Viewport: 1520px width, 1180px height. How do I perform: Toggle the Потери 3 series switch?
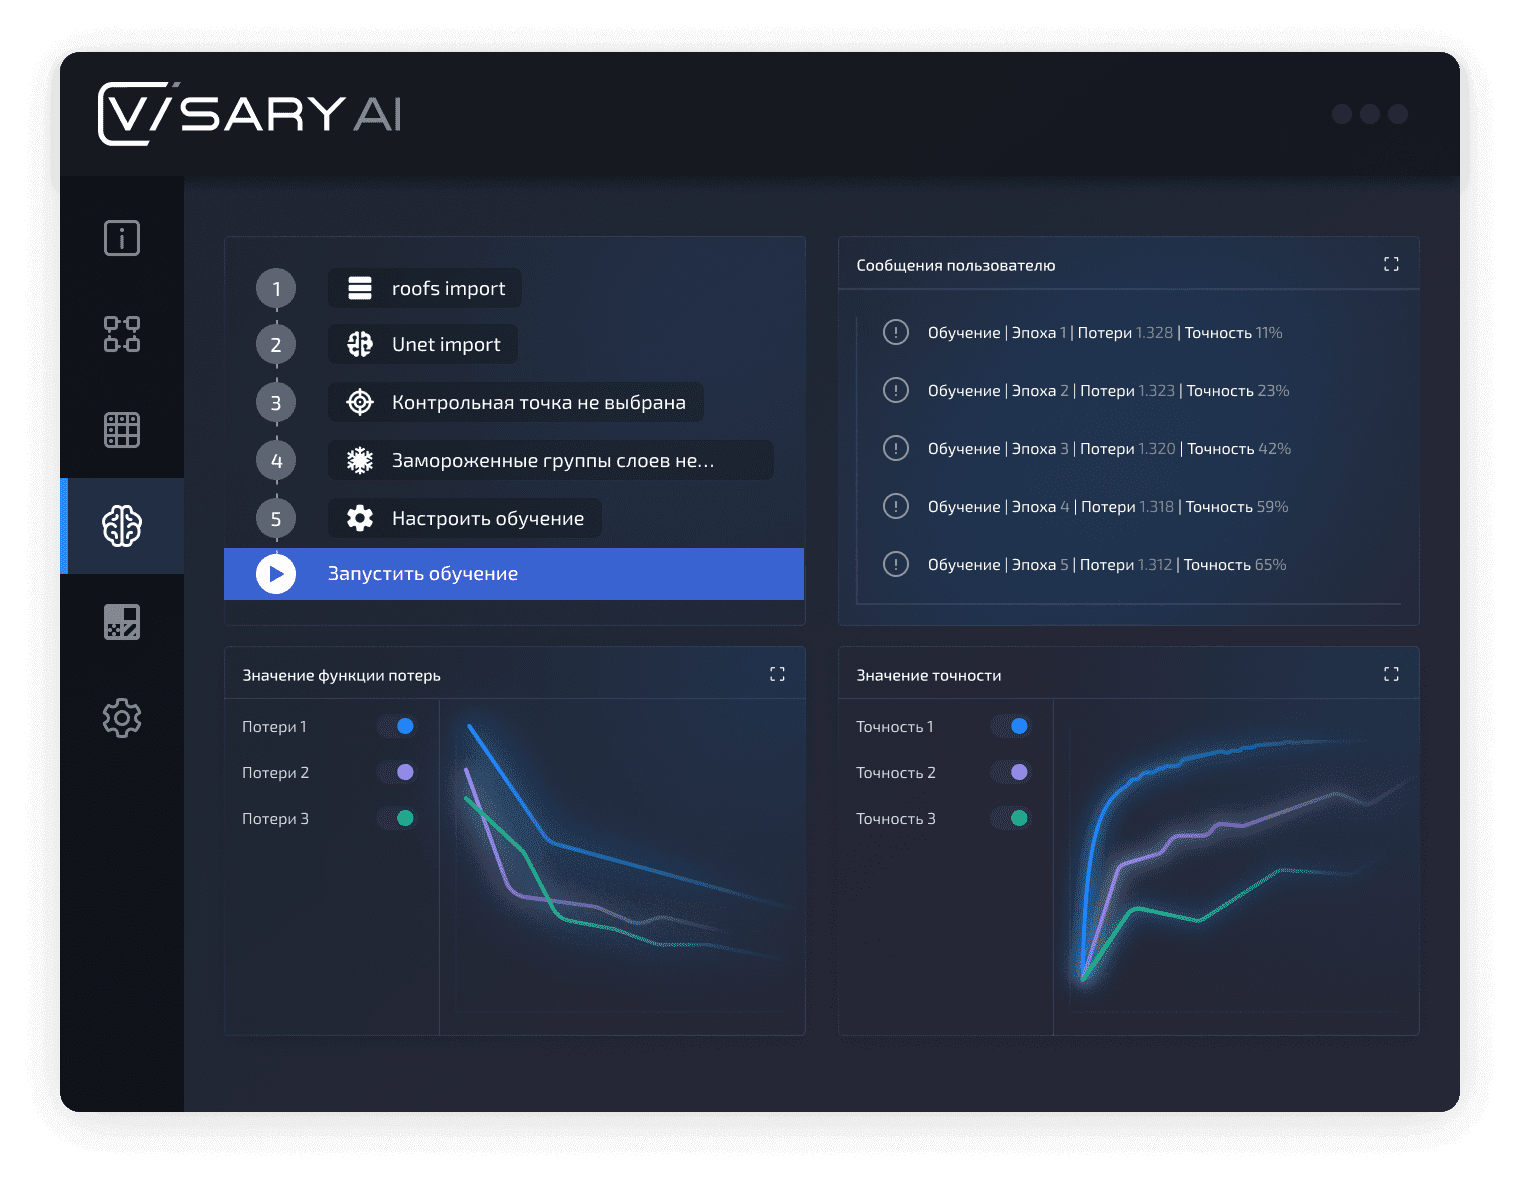pos(396,818)
